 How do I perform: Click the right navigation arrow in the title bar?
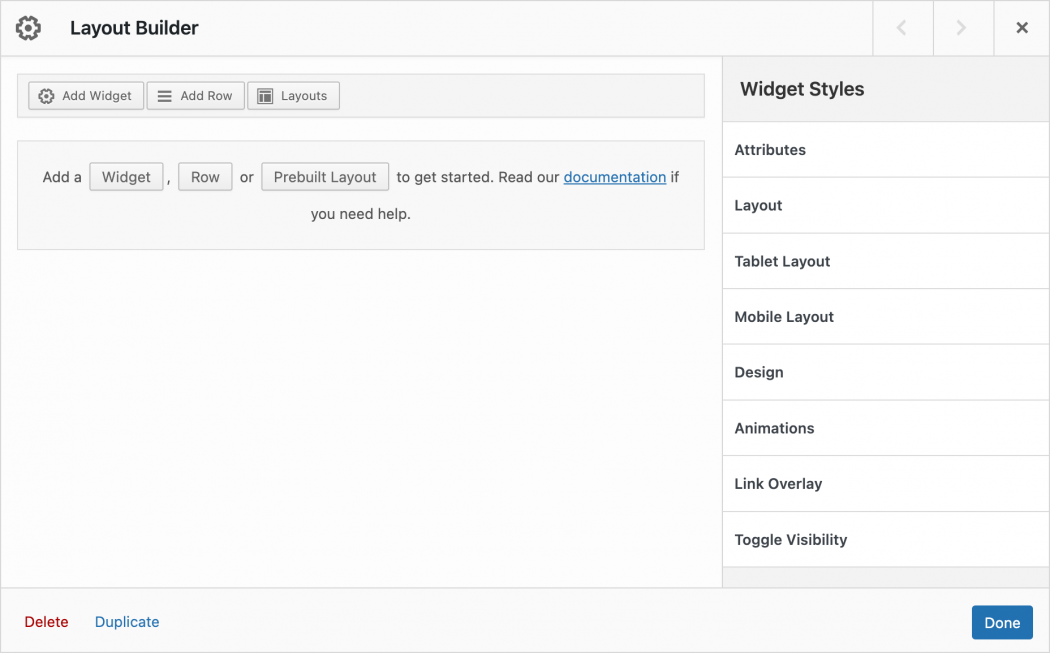[x=962, y=28]
